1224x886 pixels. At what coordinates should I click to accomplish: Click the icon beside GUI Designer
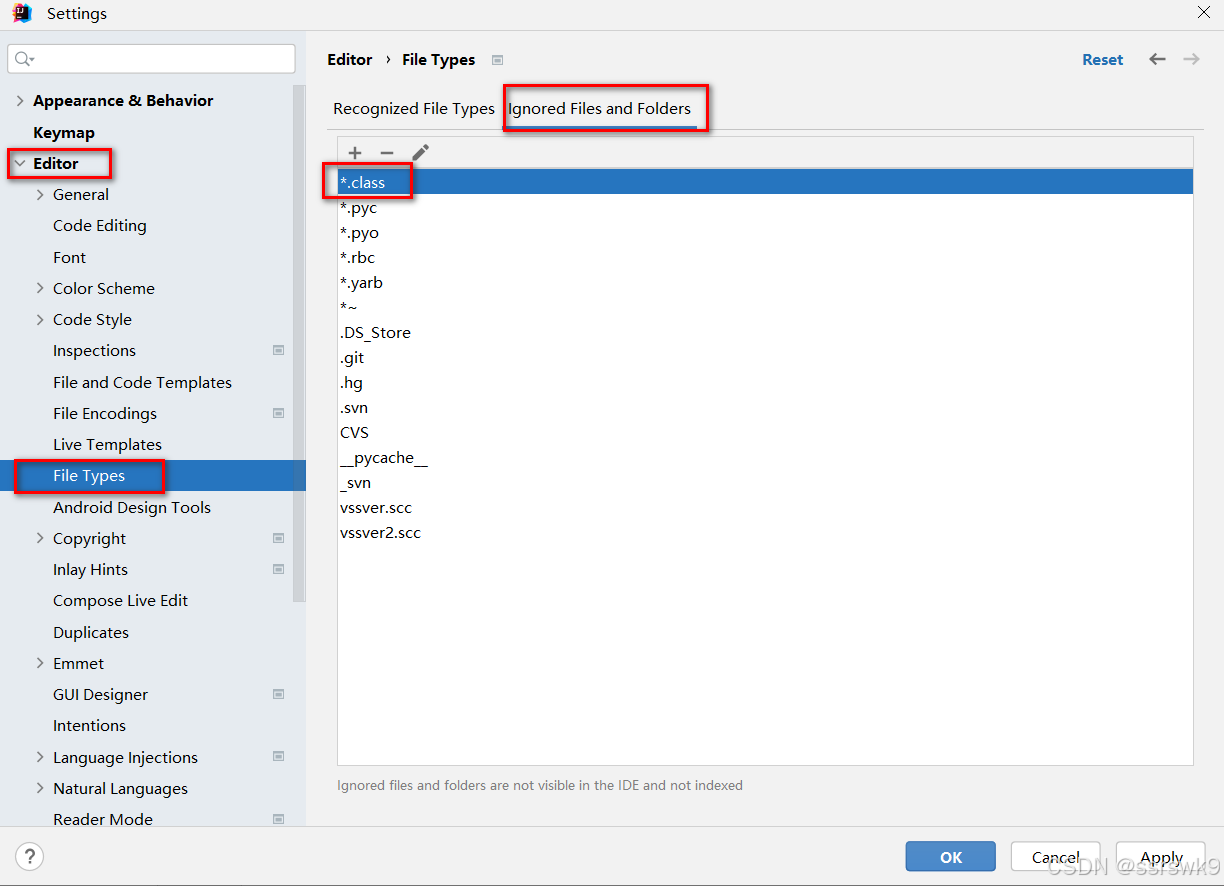click(278, 694)
